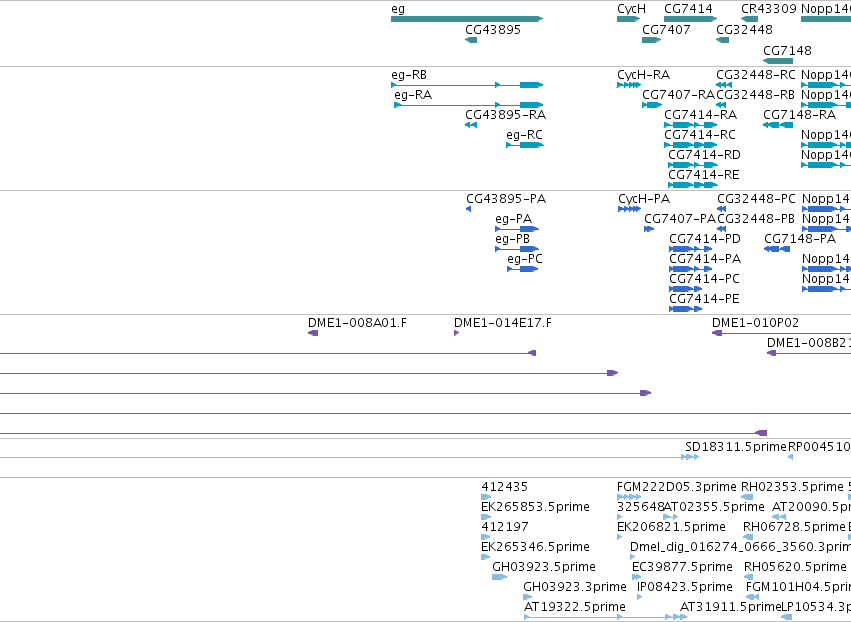Viewport: 851px width, 622px height.
Task: Click the DME1-010P02 clone label
Action: pyautogui.click(x=755, y=323)
